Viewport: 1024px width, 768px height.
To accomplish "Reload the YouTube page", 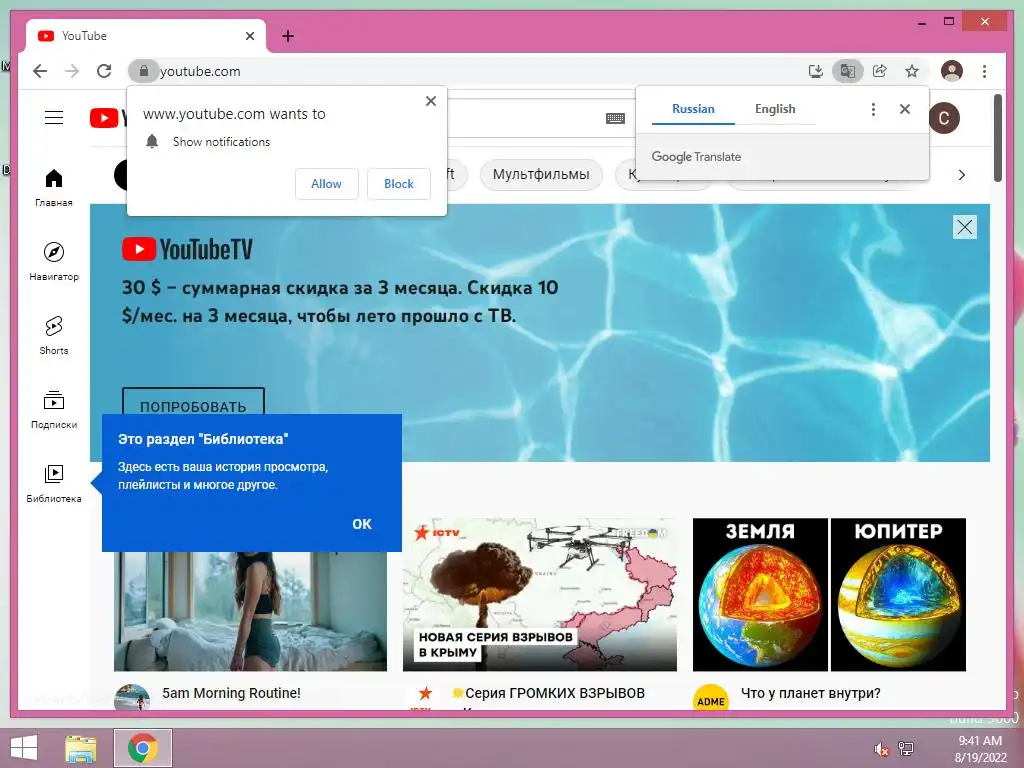I will pyautogui.click(x=104, y=71).
